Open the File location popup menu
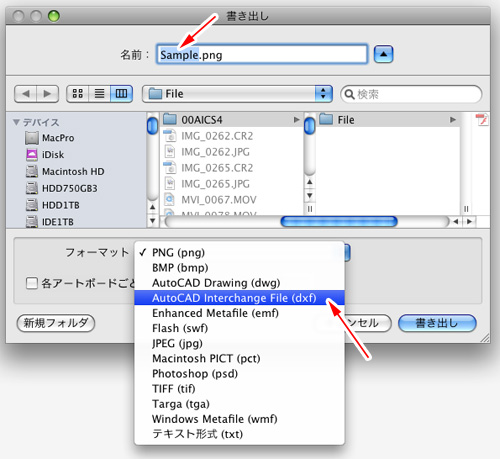The width and height of the screenshot is (500, 459). (x=237, y=94)
